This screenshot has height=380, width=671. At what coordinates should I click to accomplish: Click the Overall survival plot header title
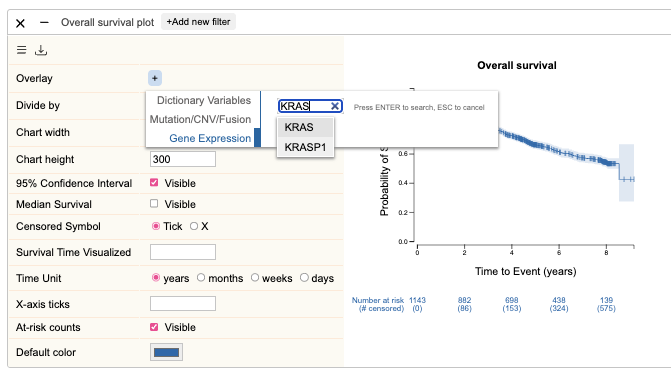pos(107,22)
